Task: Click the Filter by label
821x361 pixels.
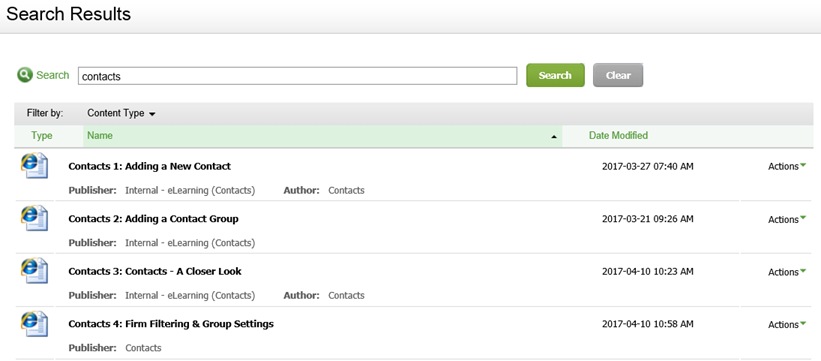Action: click(x=45, y=113)
